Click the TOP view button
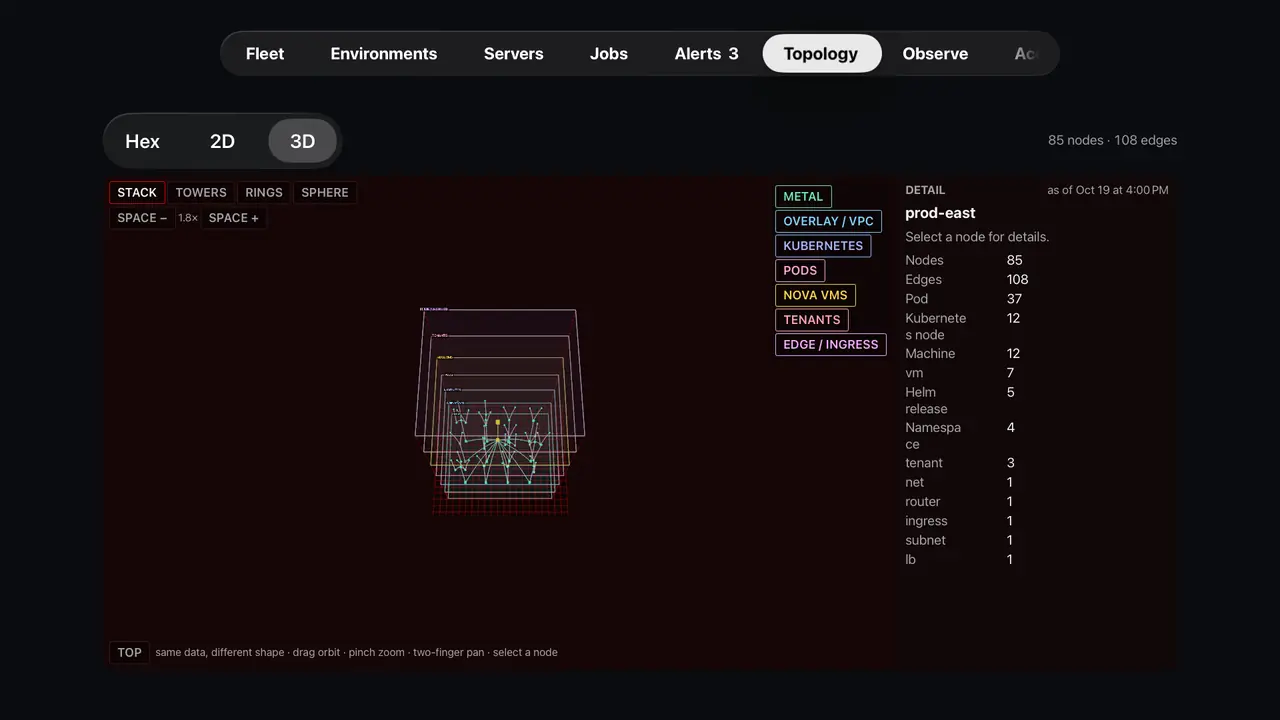 click(129, 652)
